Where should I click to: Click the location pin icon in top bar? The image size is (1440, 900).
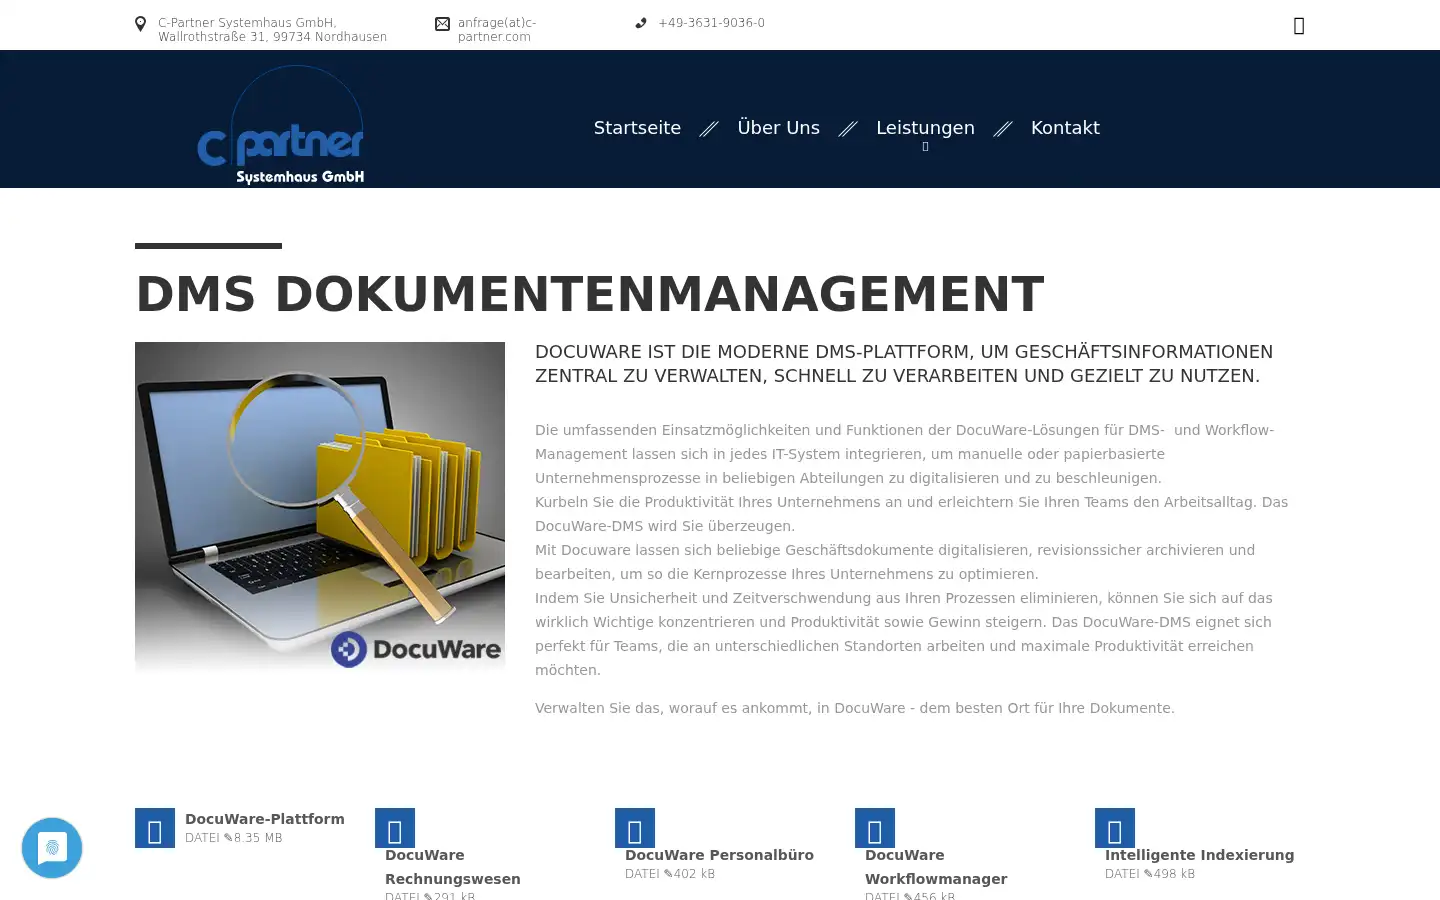pos(141,24)
